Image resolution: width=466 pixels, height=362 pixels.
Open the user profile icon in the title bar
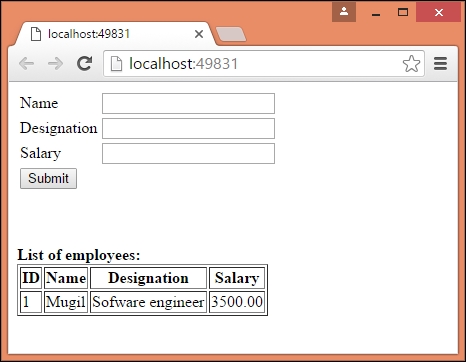click(x=344, y=12)
